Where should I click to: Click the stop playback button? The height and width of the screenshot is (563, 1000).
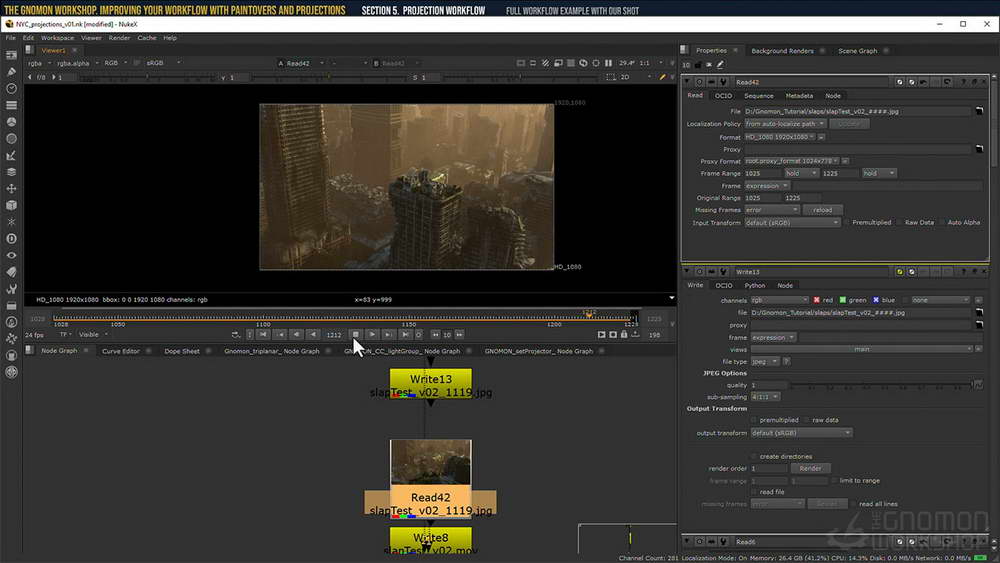click(x=356, y=334)
